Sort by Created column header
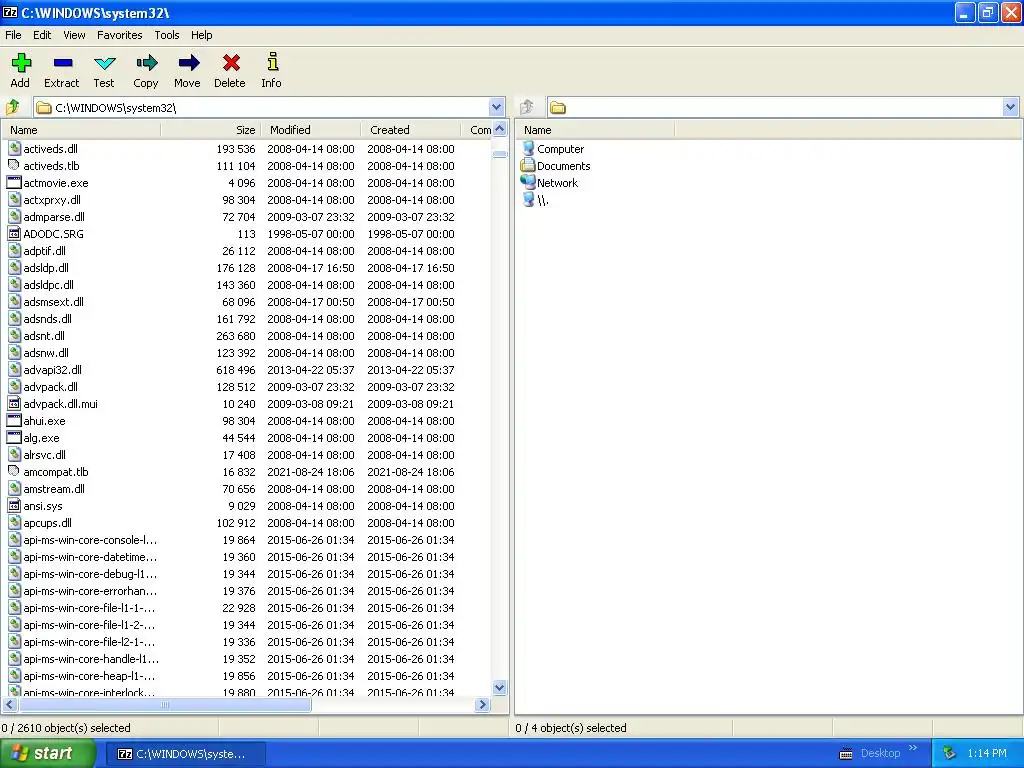 pyautogui.click(x=411, y=130)
